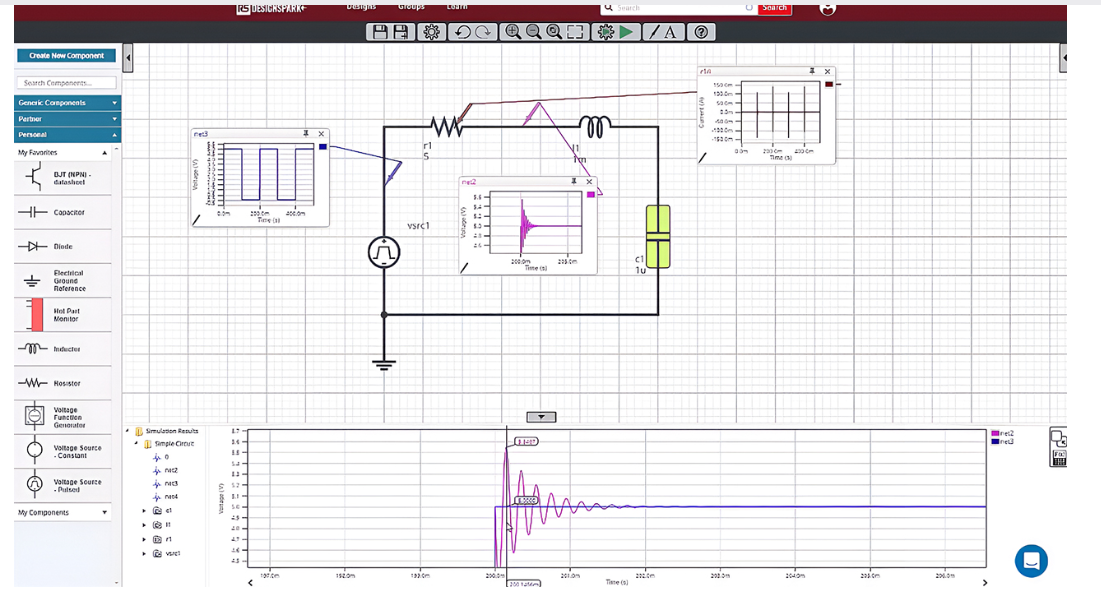This screenshot has height=598, width=1101.
Task: Select net4 in the simulation results tree
Action: coord(171,496)
